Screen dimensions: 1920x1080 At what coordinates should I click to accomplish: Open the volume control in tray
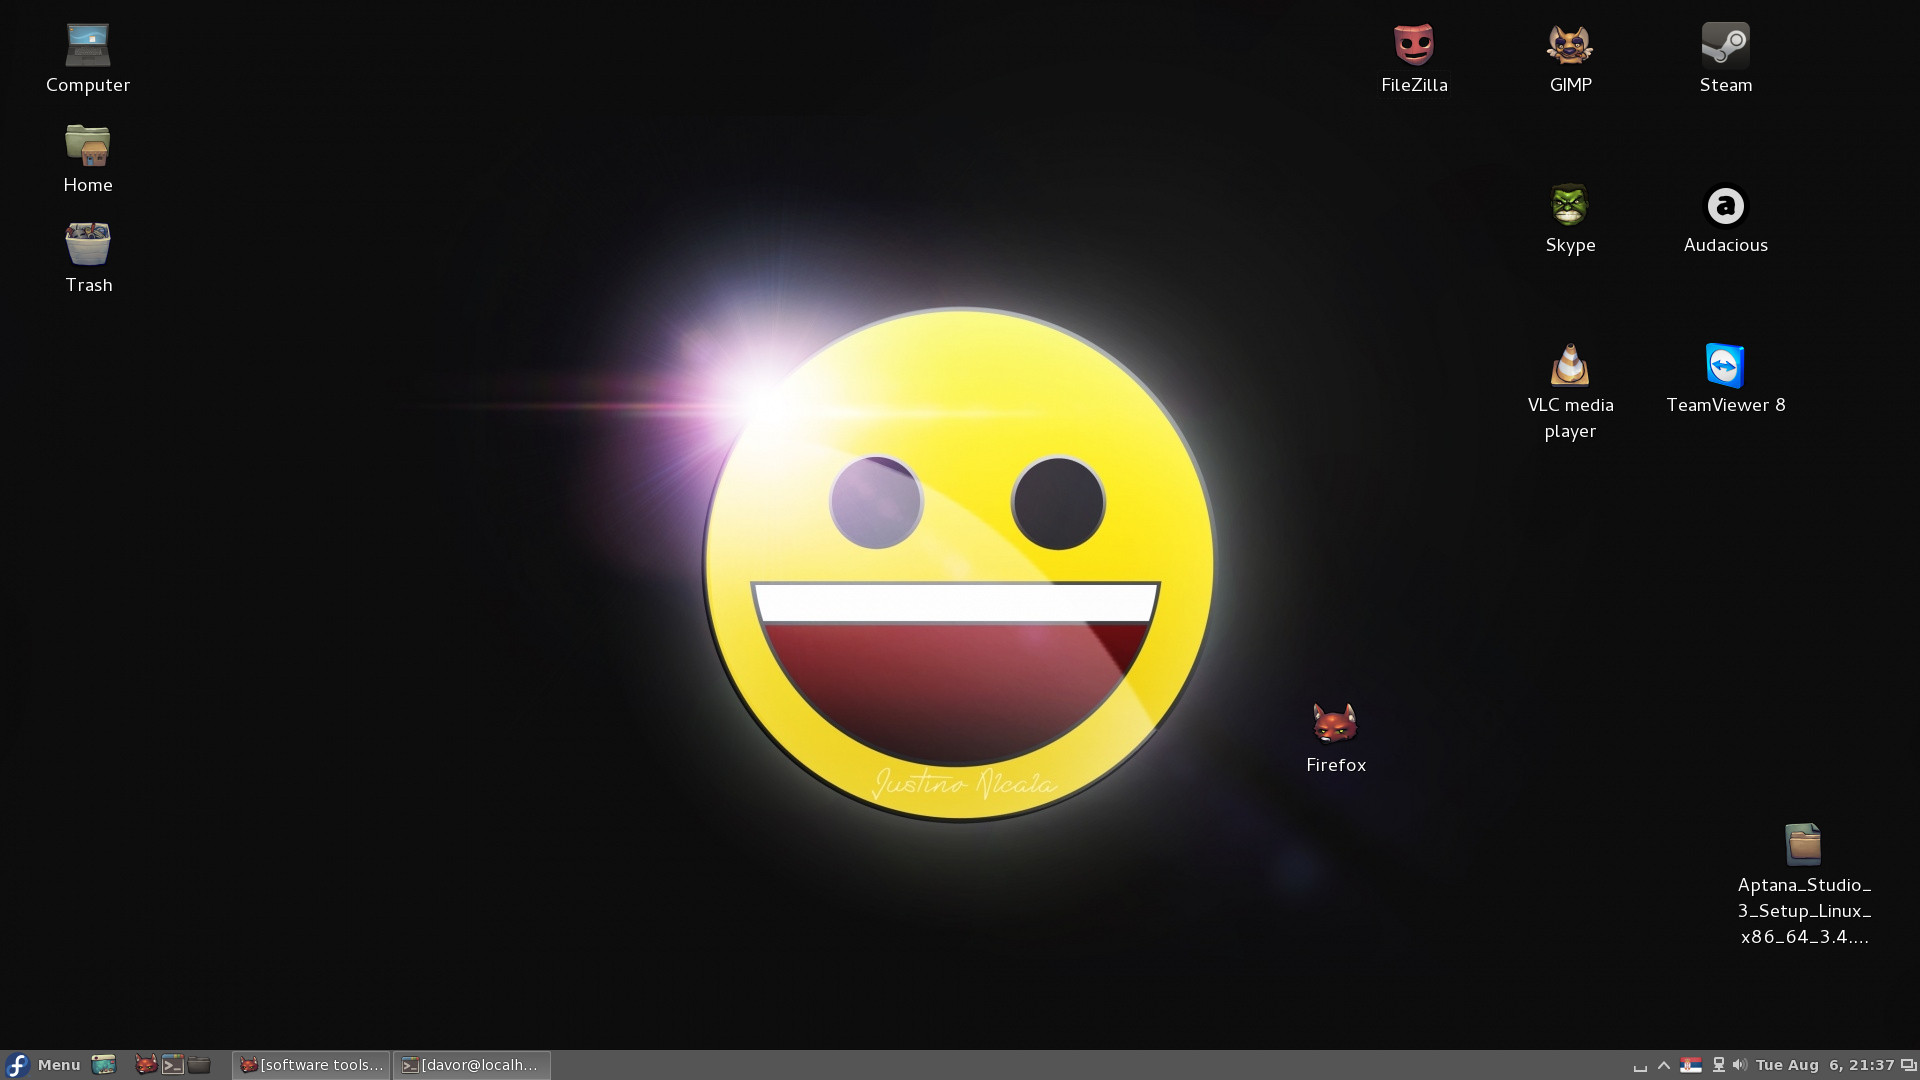coord(1740,1065)
